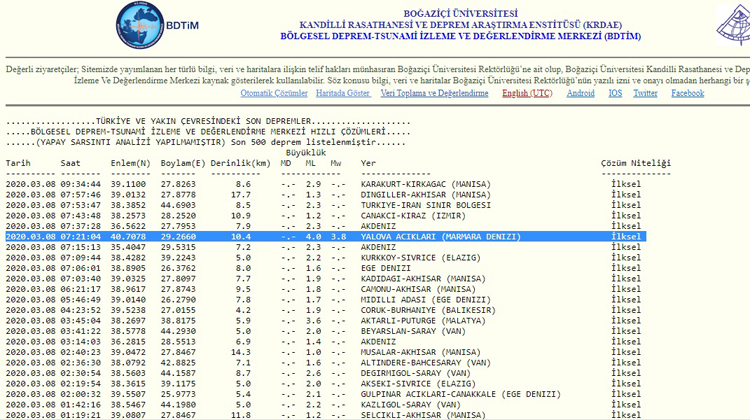This screenshot has height=420, width=750.
Task: Click the Saat column header
Action: click(70, 163)
